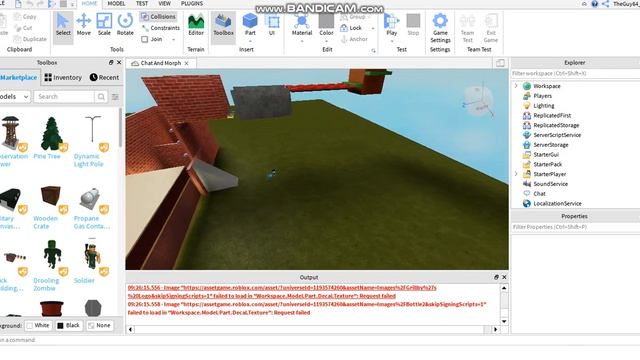Screen dimensions: 640x360
Task: Open the Join dropdown arrow
Action: 173,40
